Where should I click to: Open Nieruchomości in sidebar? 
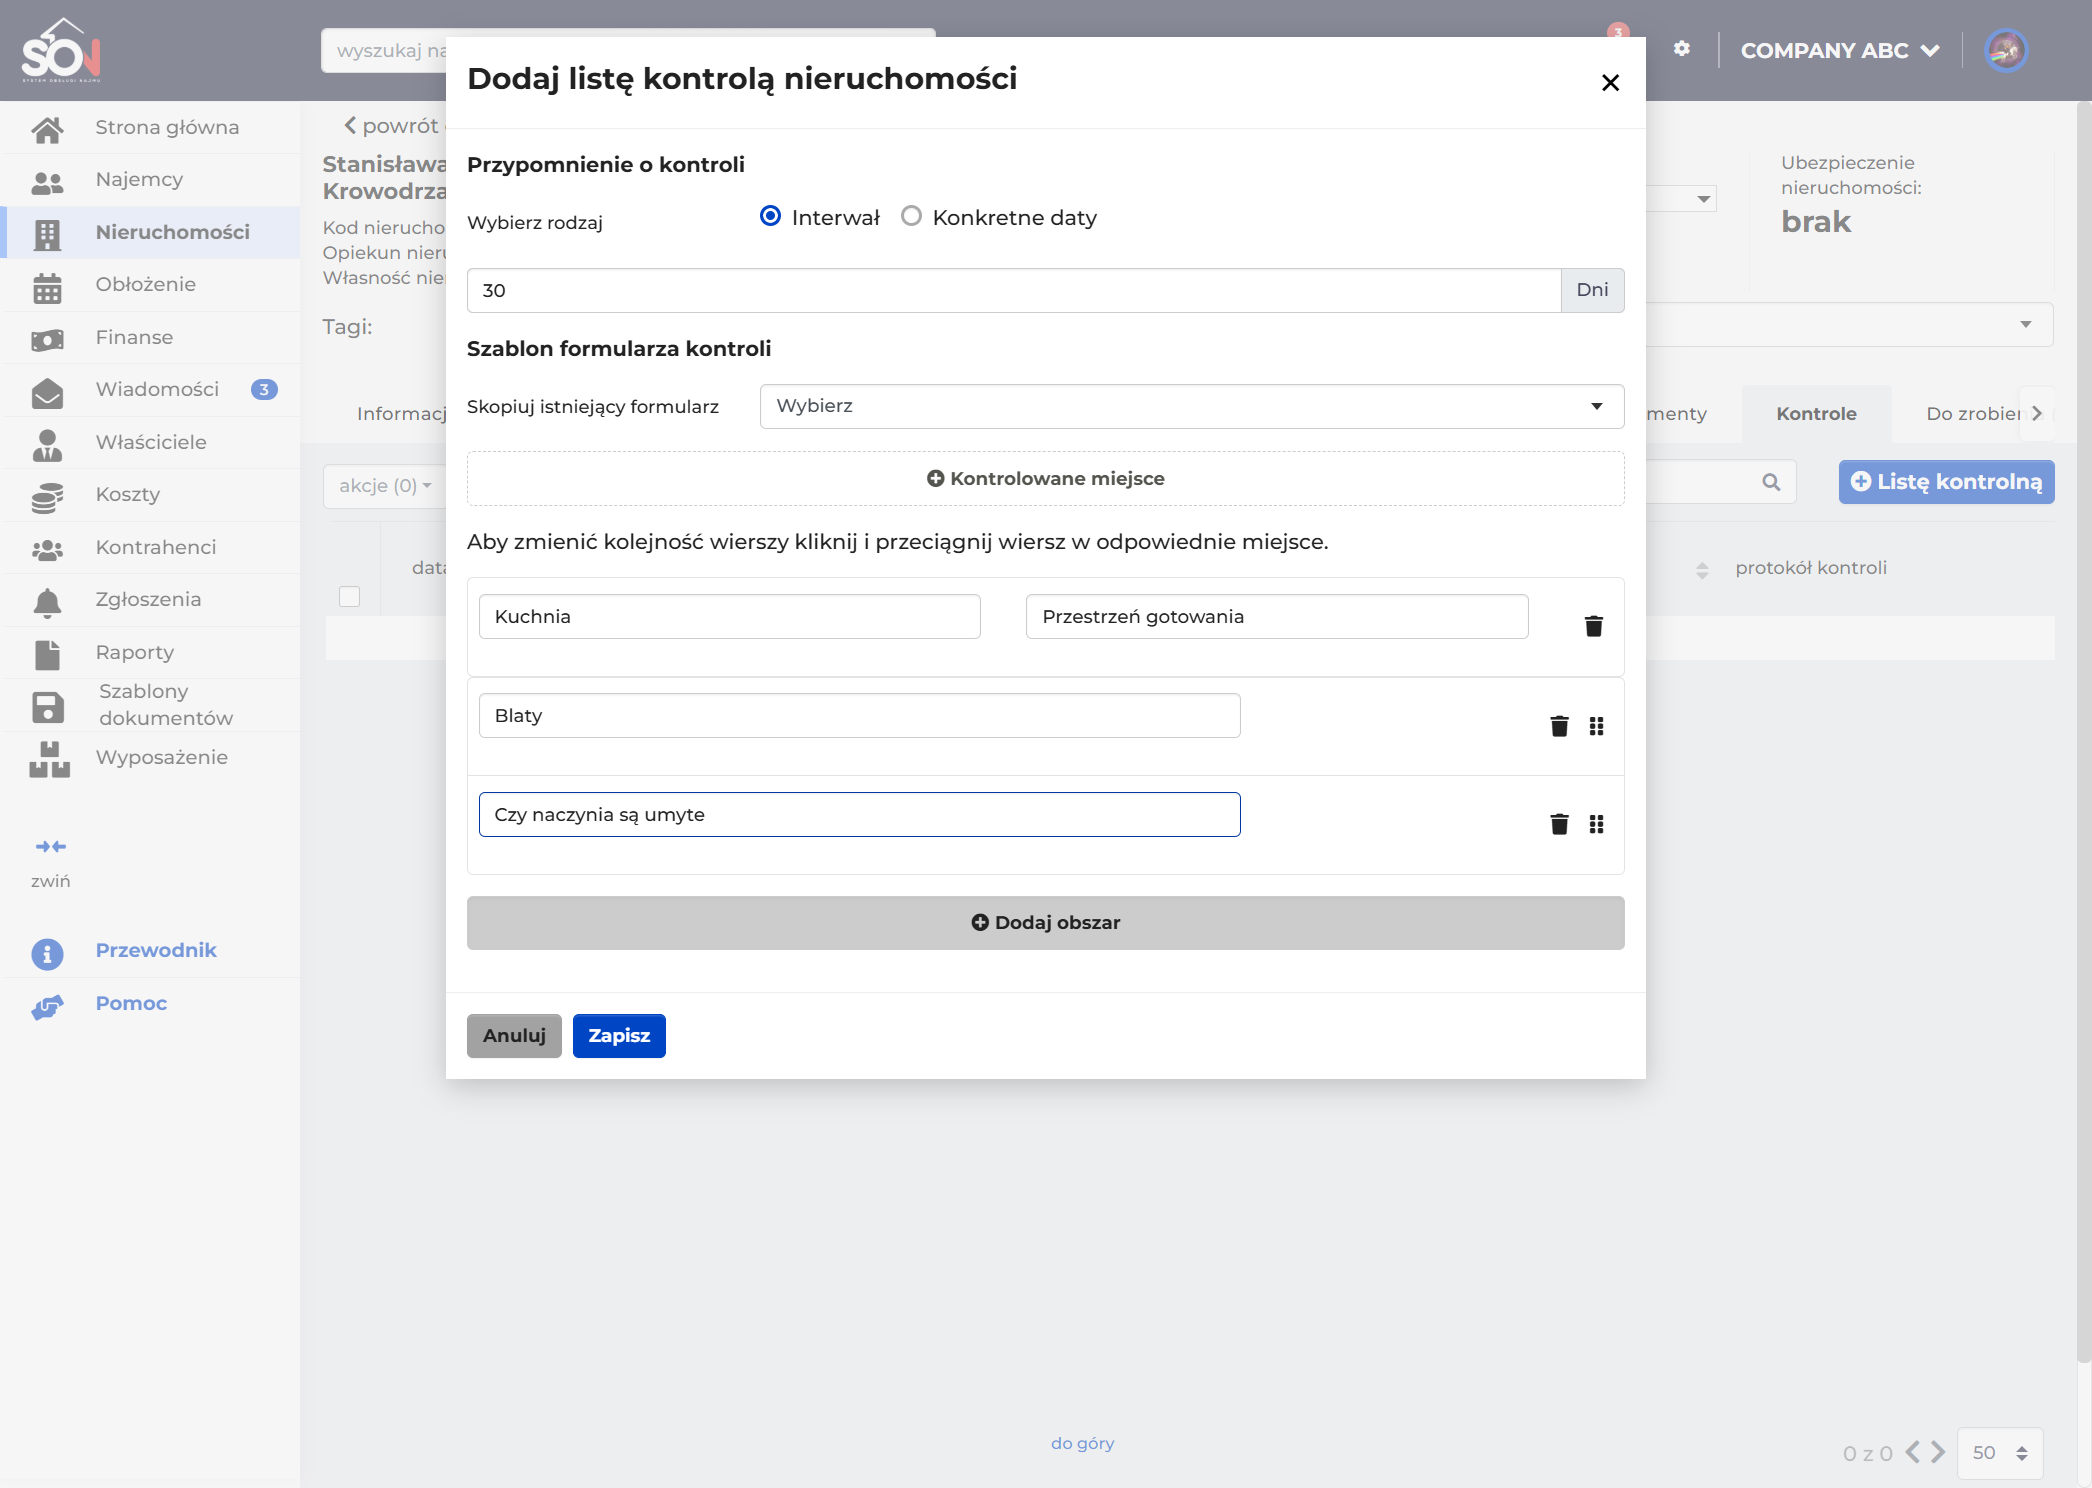[x=150, y=233]
